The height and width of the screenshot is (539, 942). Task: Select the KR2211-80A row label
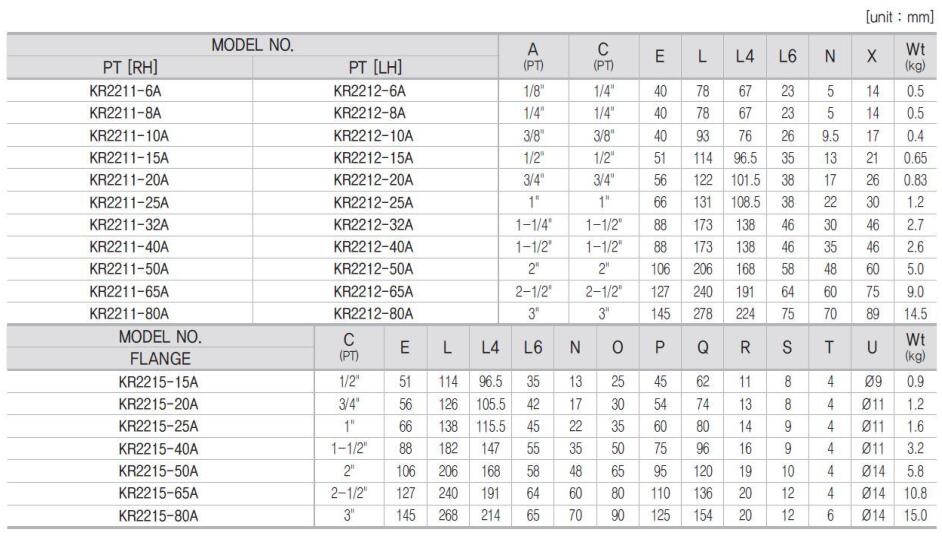[129, 314]
